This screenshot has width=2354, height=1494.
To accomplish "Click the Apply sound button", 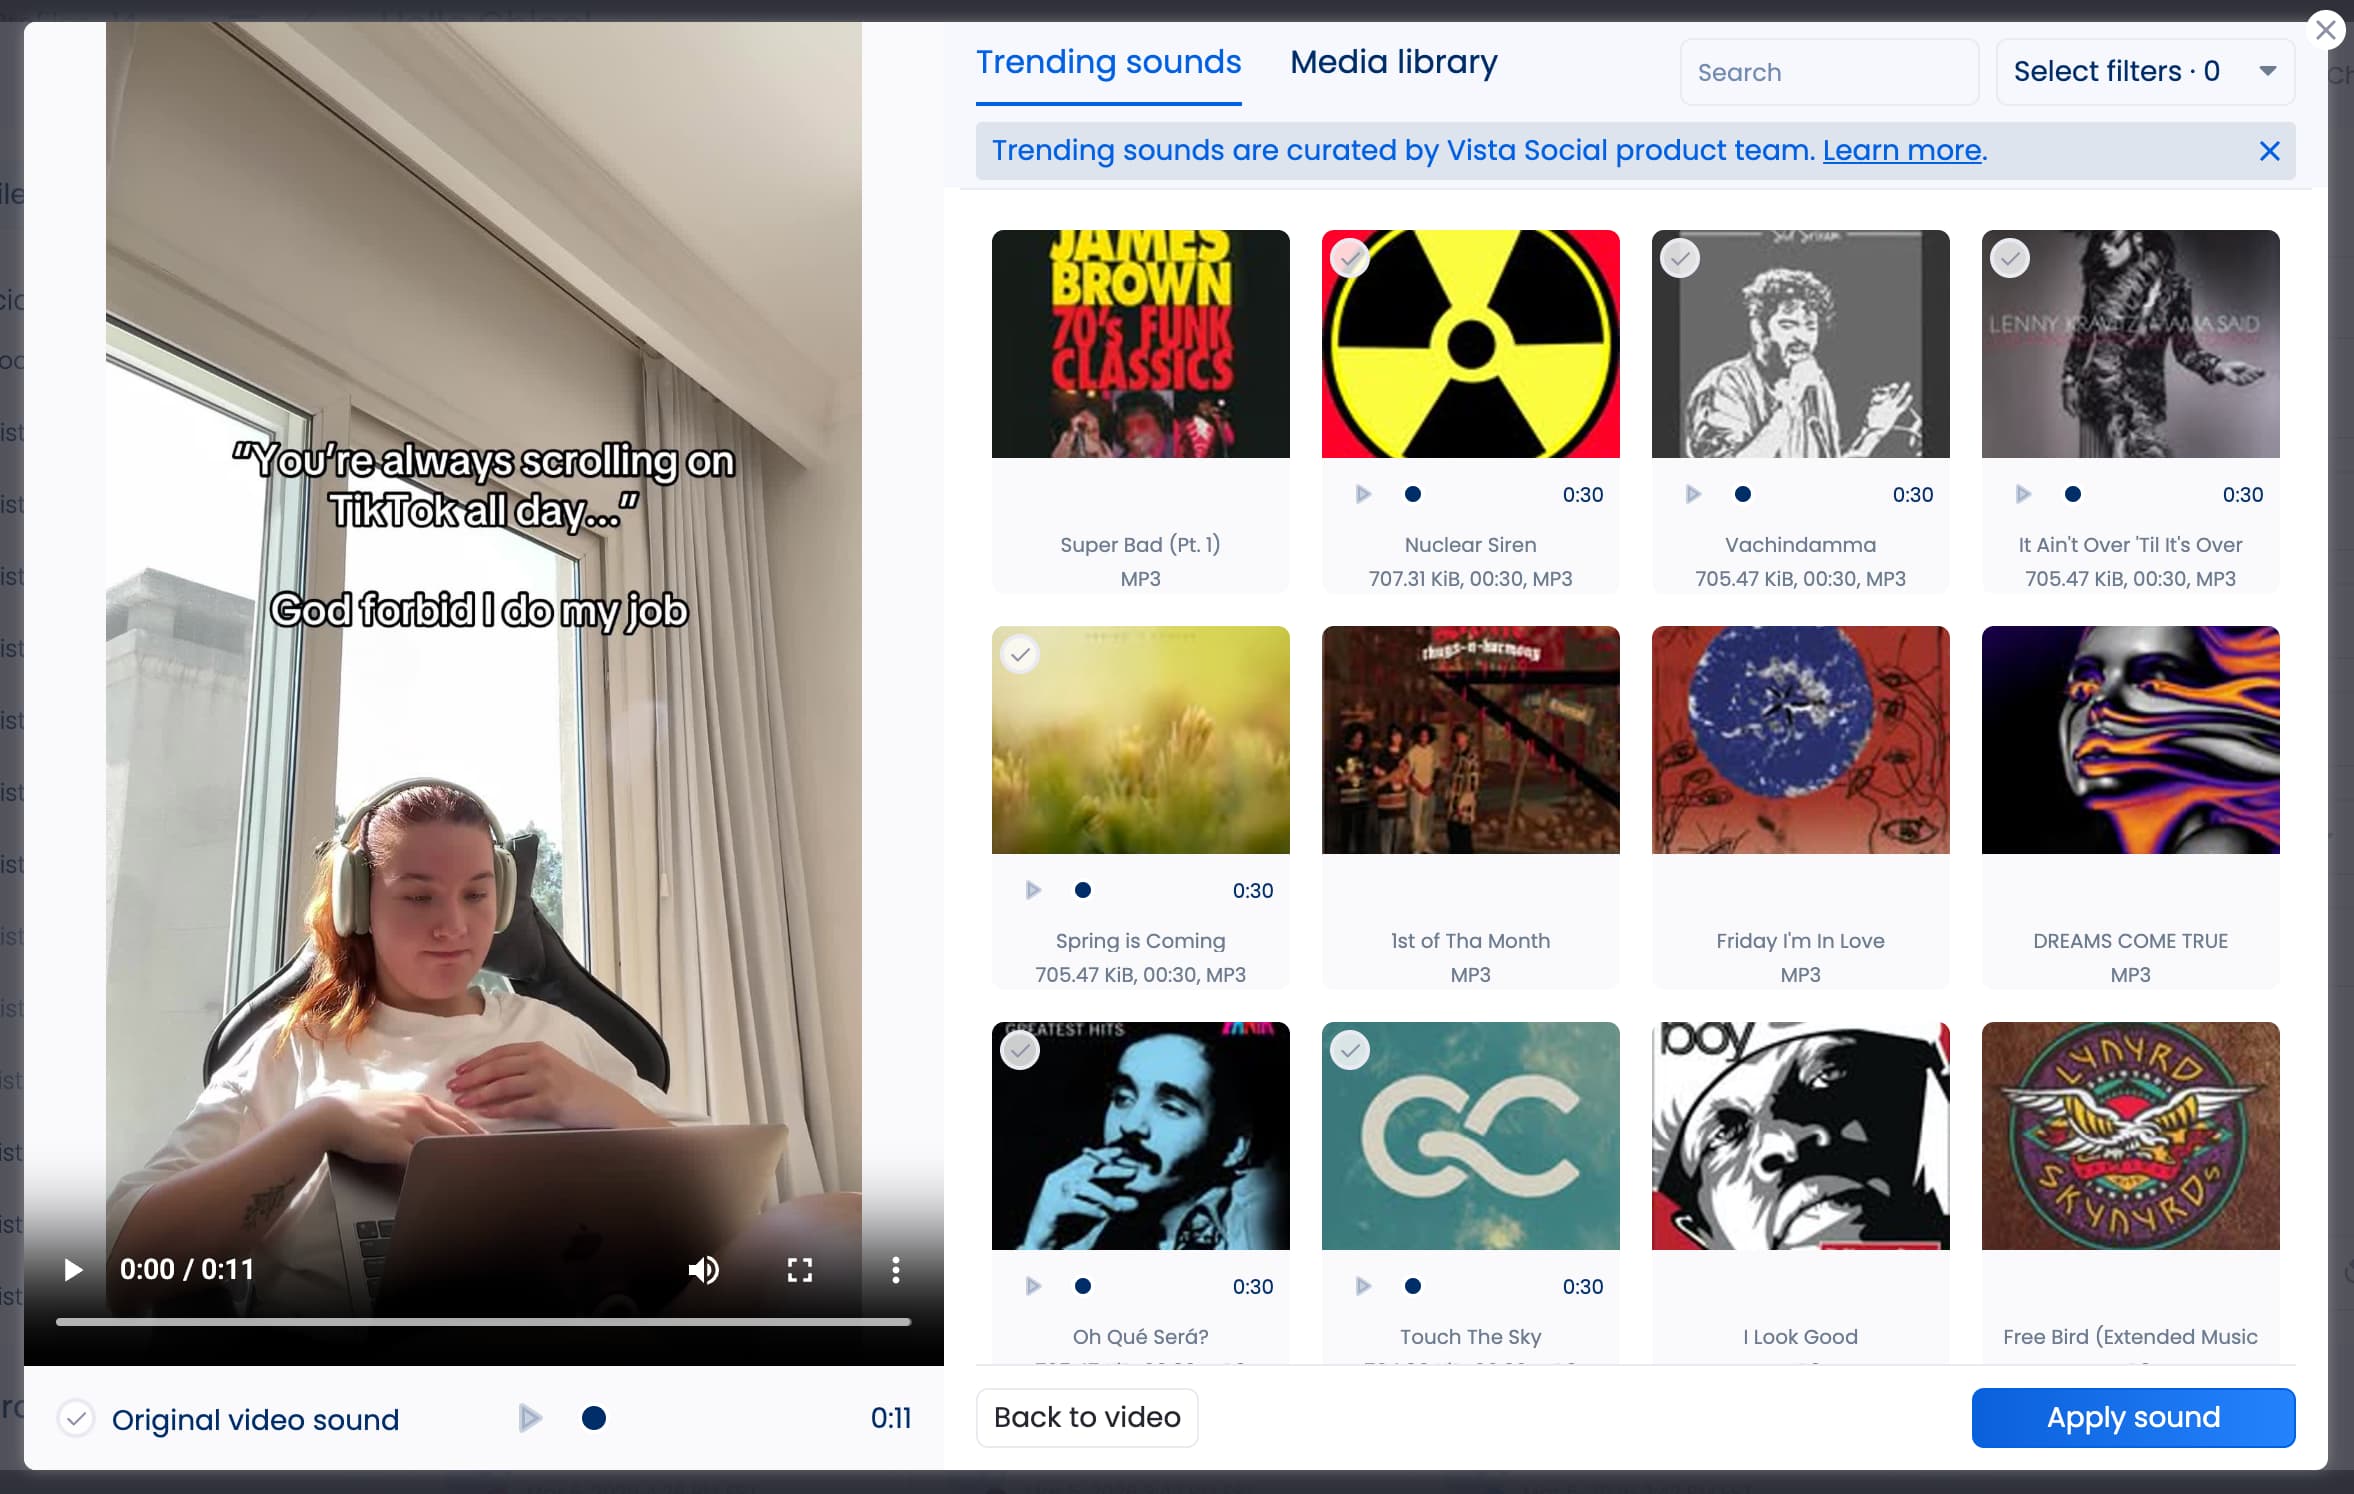I will (2132, 1417).
